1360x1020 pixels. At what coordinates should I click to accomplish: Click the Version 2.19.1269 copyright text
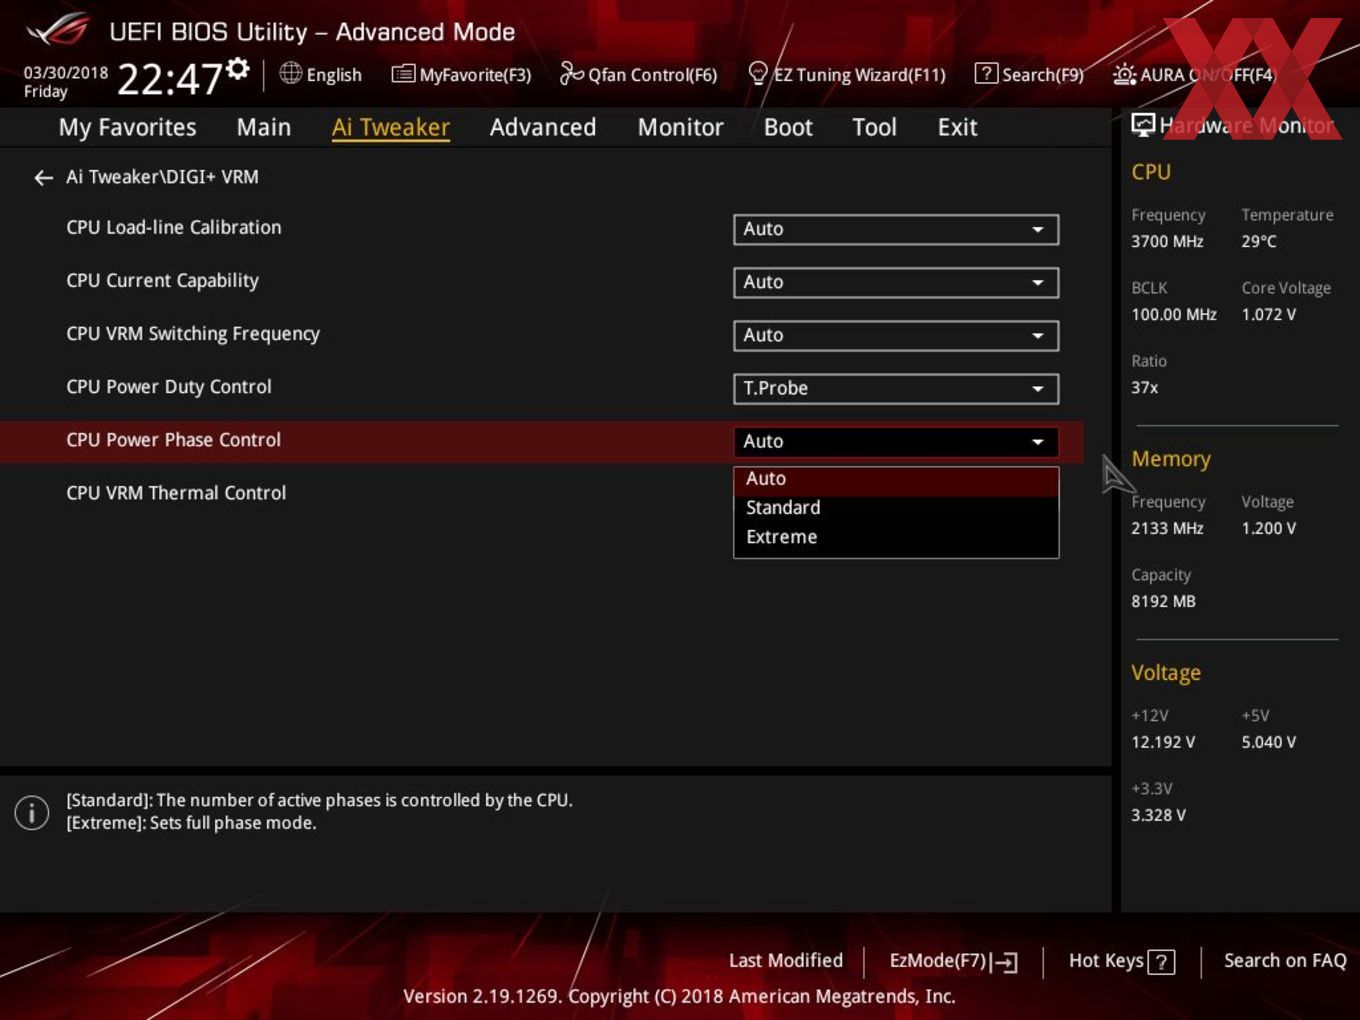click(679, 996)
